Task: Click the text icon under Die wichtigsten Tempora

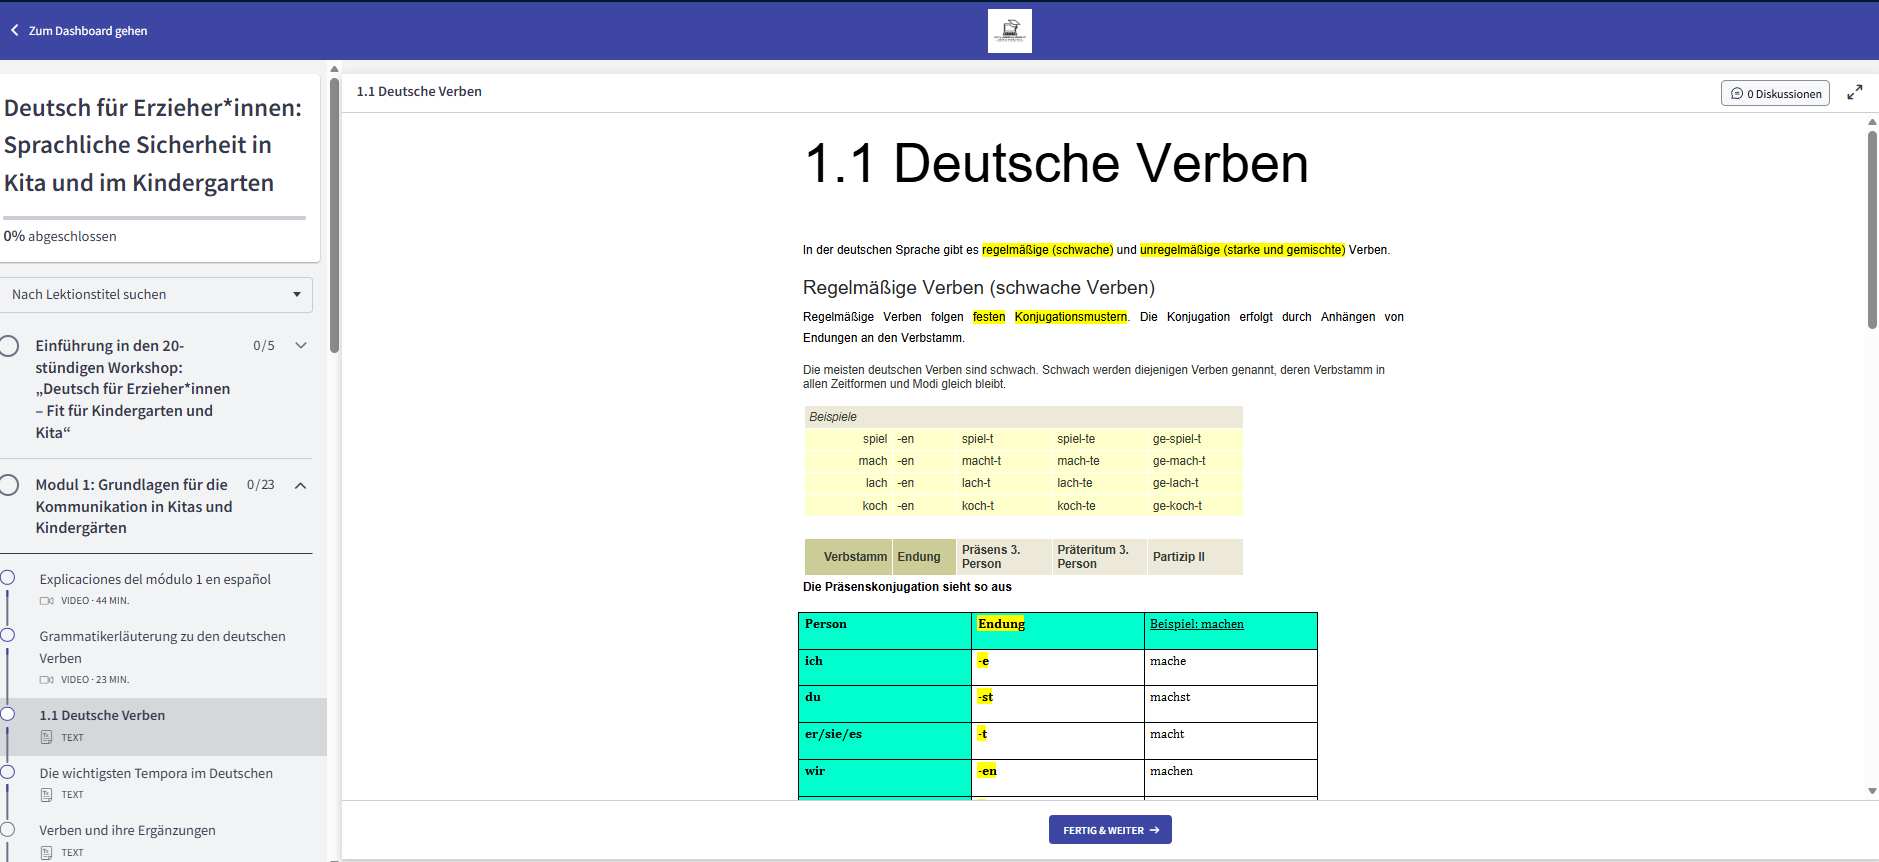Action: tap(46, 795)
